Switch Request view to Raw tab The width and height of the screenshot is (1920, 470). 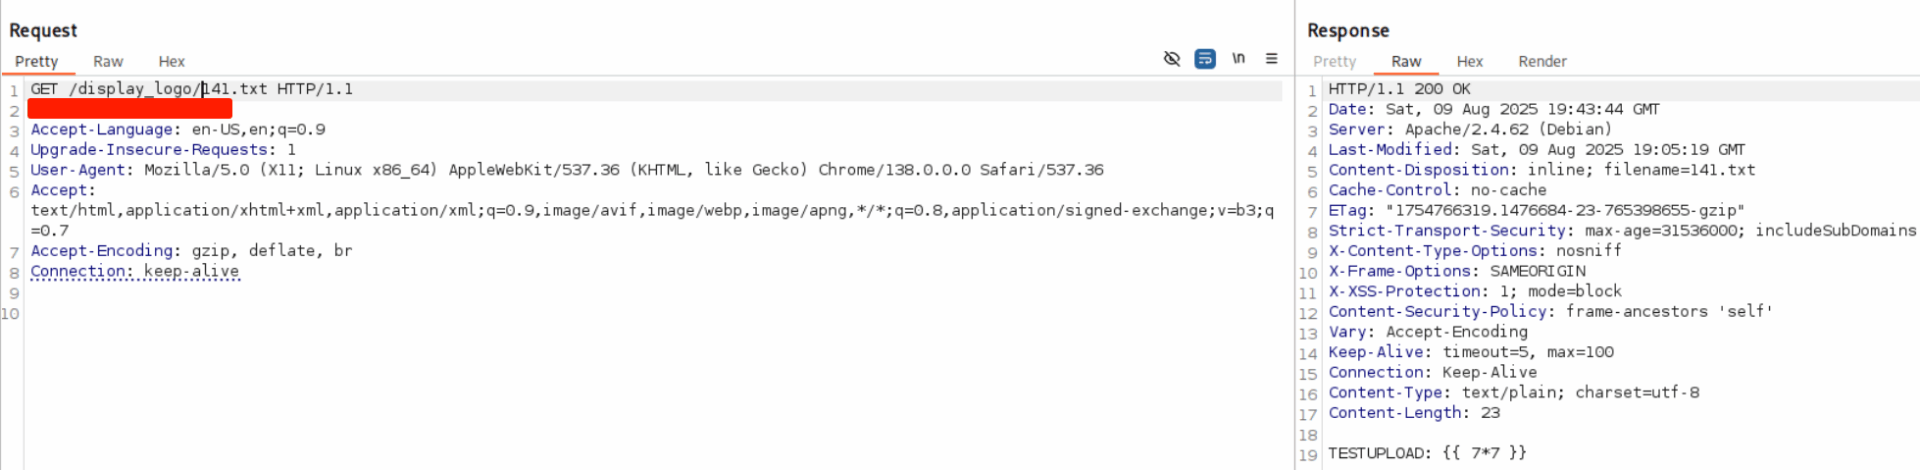[108, 62]
